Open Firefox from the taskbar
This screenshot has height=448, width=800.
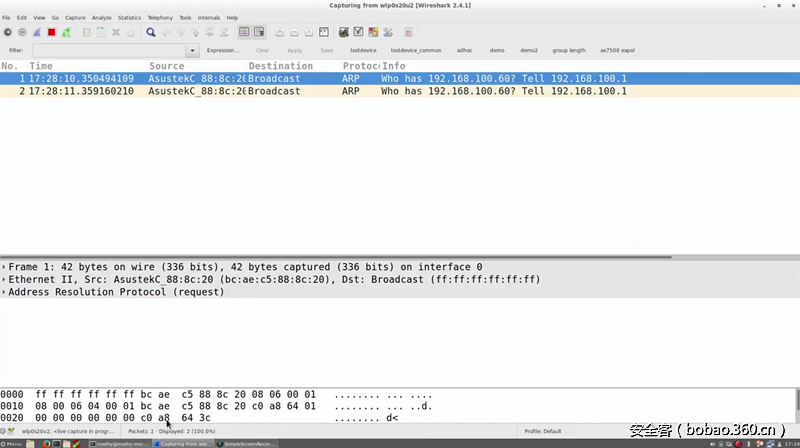tap(46, 444)
